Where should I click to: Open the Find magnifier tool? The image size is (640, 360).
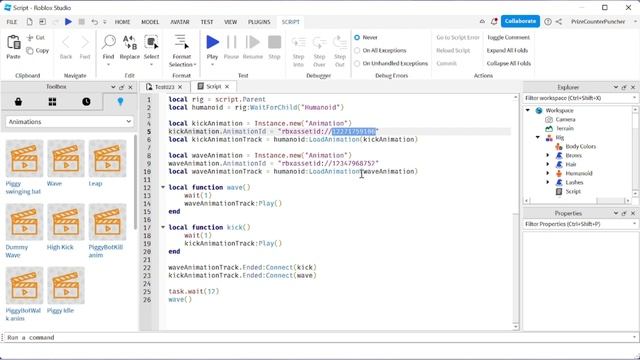(x=109, y=42)
